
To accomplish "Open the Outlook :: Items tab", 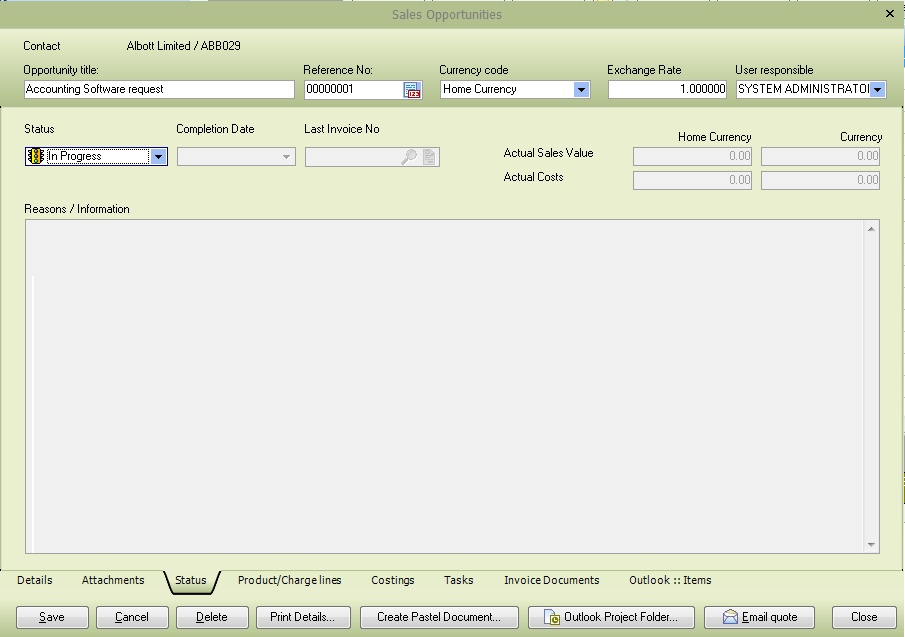I will (670, 580).
